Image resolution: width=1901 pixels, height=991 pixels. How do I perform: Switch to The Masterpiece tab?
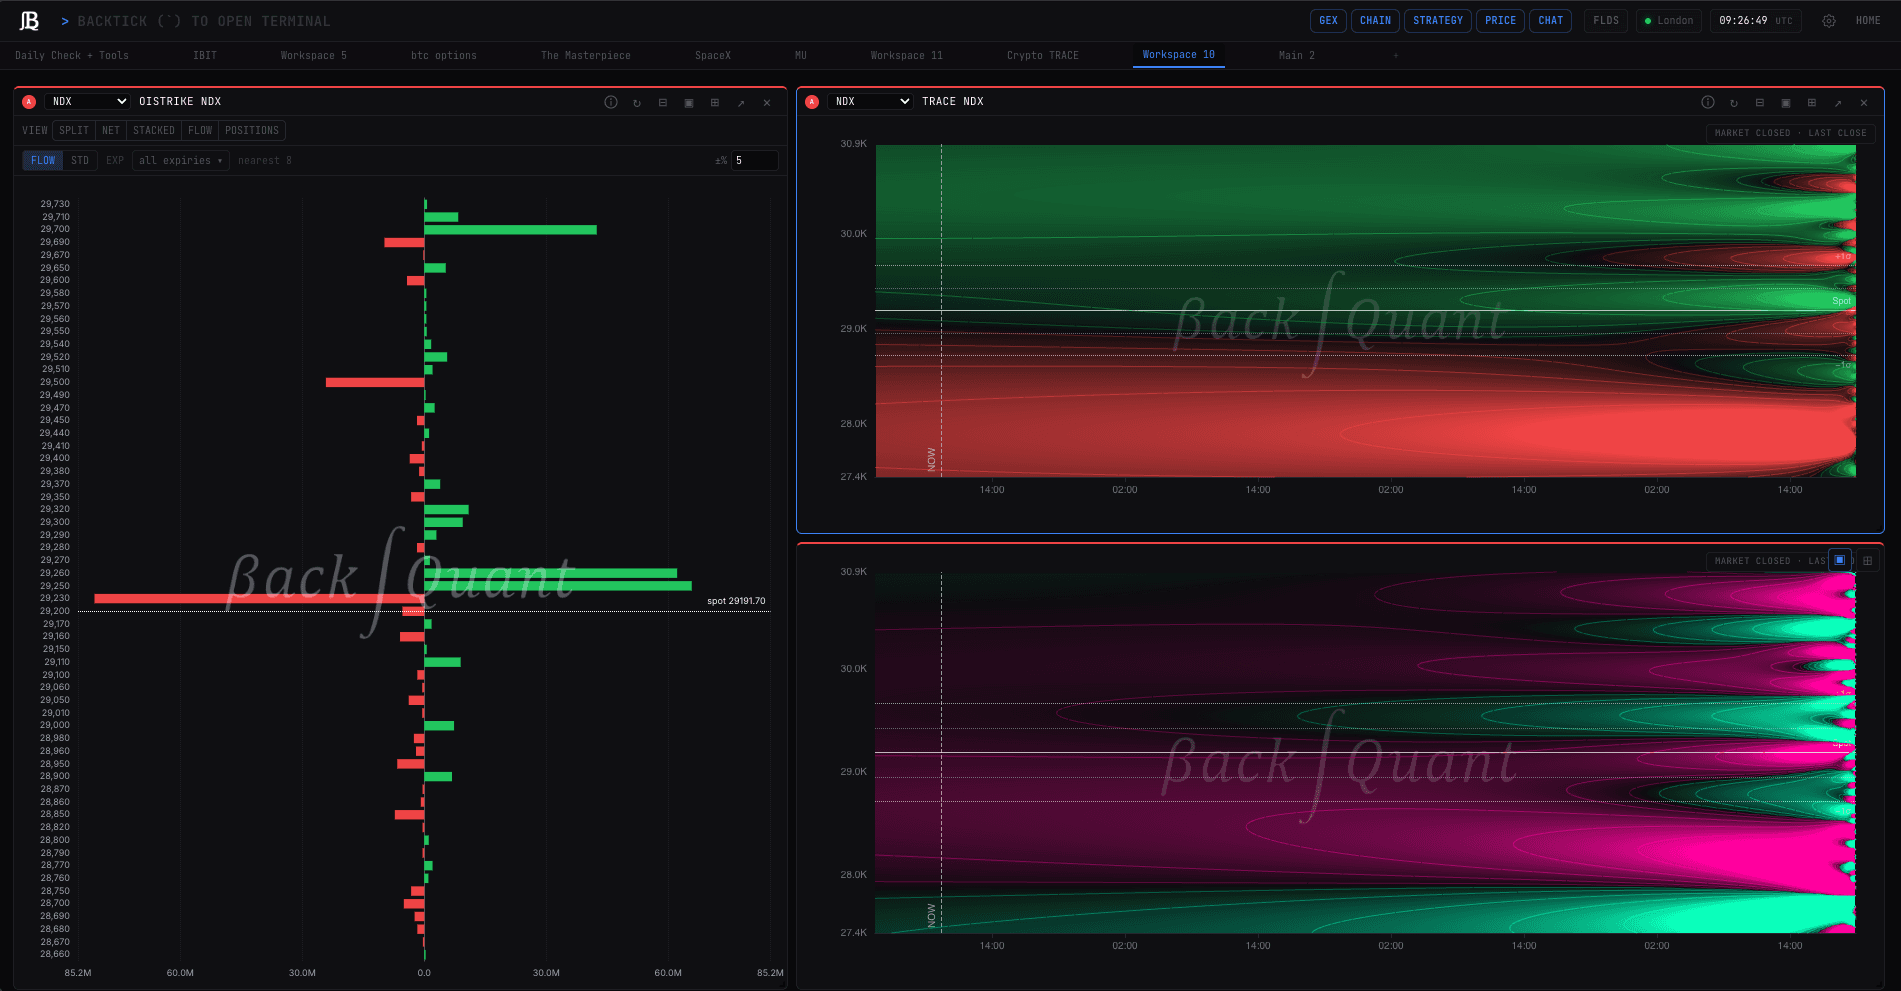(586, 56)
